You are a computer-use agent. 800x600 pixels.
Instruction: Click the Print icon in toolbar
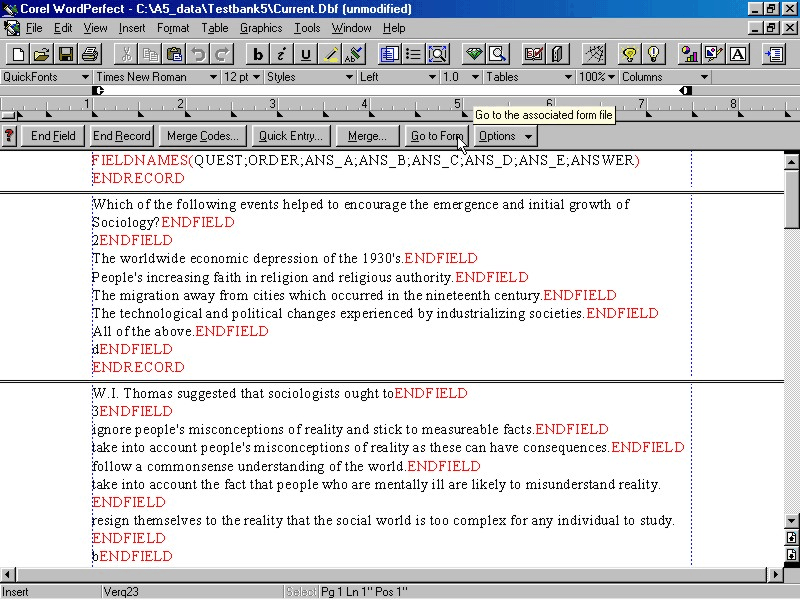[x=90, y=54]
